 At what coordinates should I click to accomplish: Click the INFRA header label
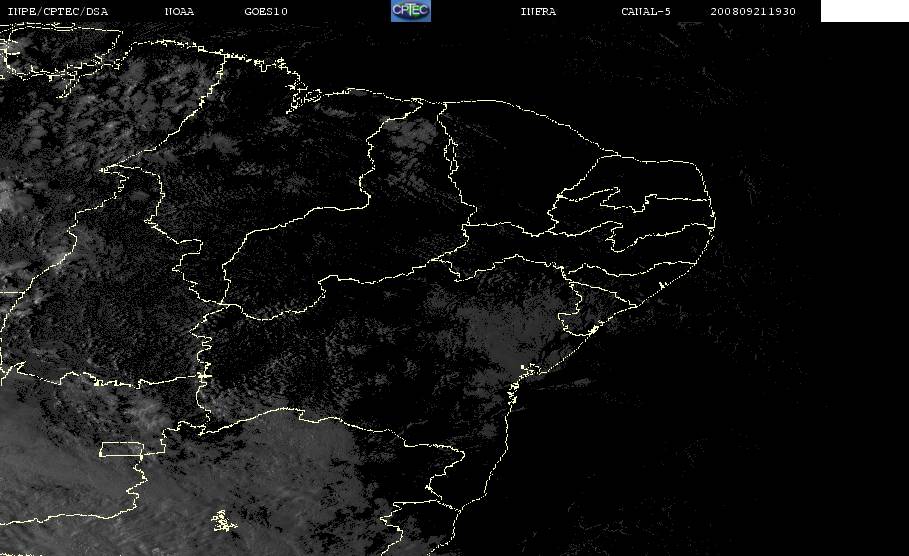click(x=538, y=12)
